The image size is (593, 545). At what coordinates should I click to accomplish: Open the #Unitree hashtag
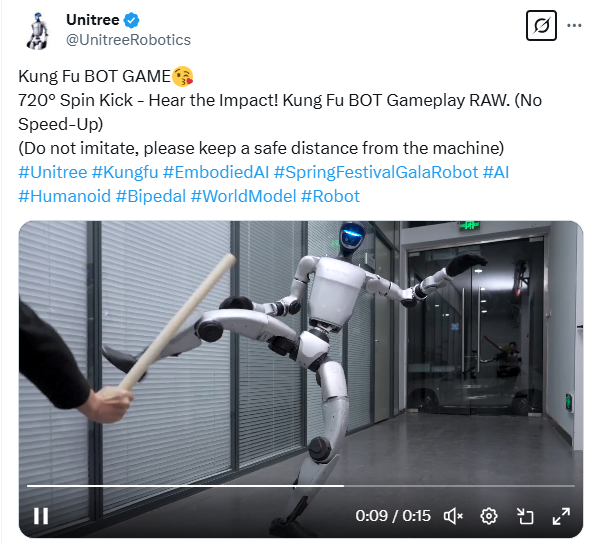(x=53, y=172)
